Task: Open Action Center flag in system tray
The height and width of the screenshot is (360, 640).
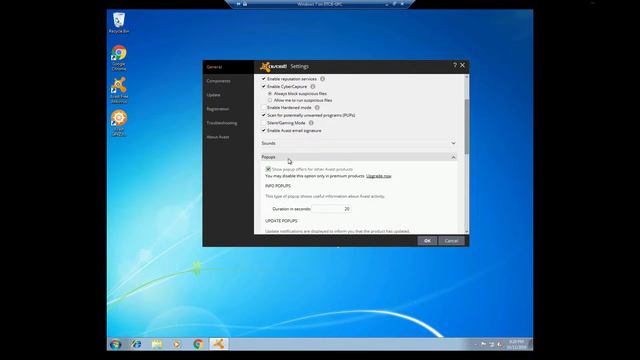Action: (x=484, y=344)
